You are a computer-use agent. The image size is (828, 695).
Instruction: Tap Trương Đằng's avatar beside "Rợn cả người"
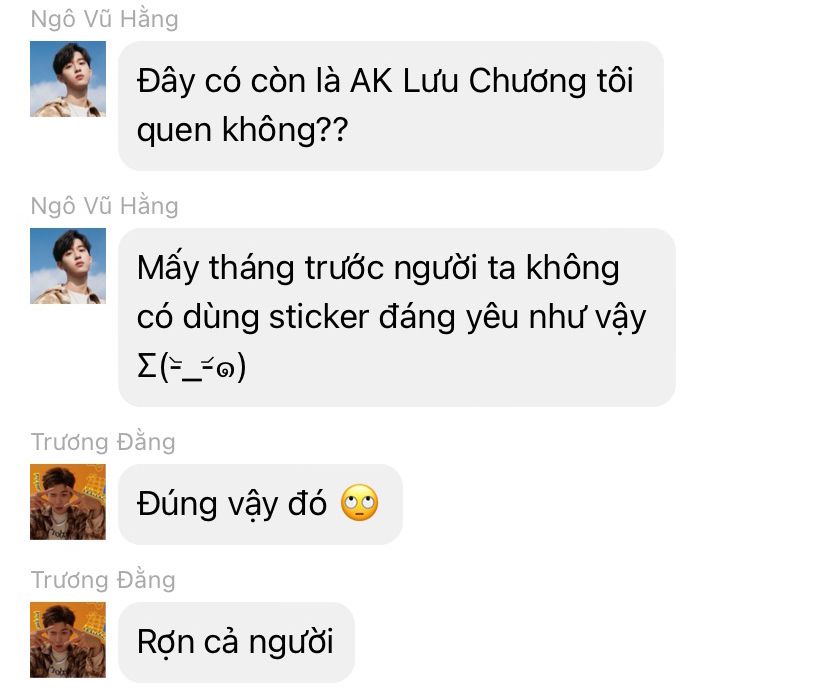68,640
